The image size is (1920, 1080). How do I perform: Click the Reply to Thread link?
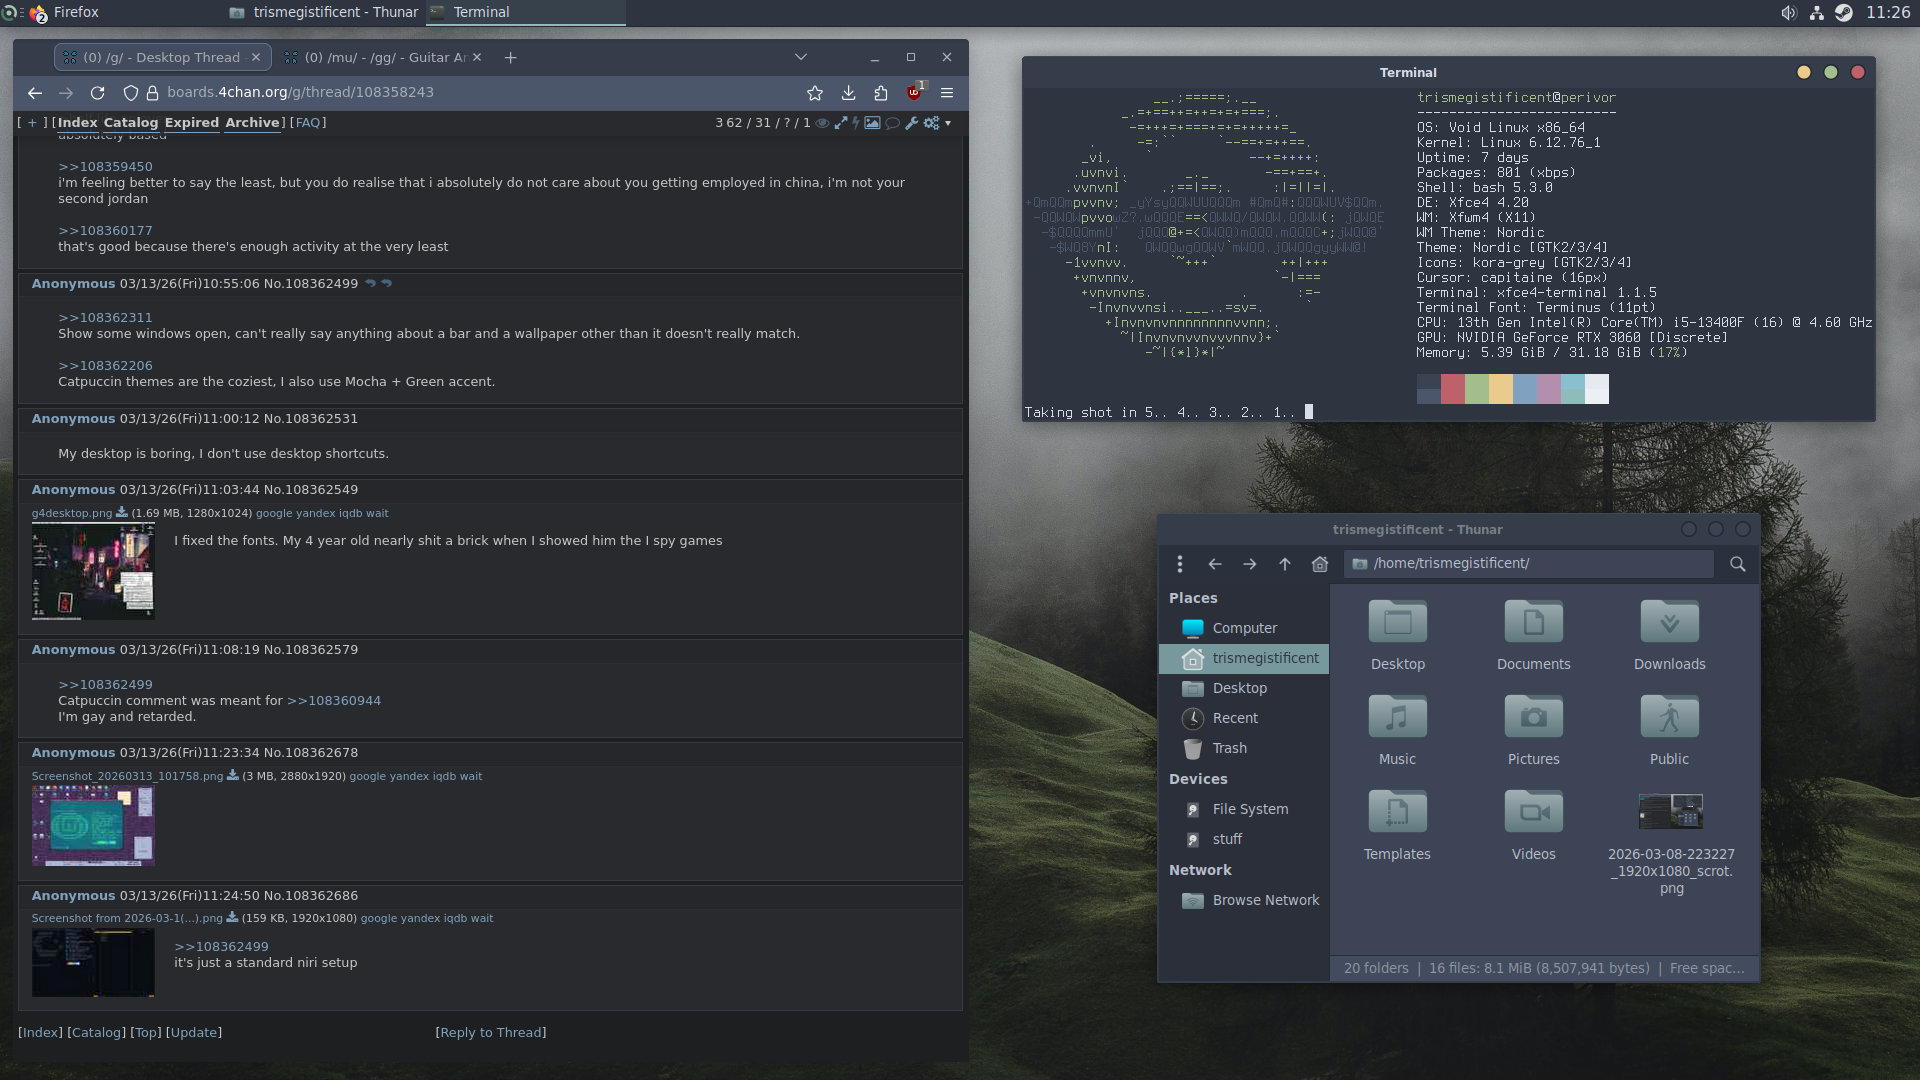(491, 1032)
